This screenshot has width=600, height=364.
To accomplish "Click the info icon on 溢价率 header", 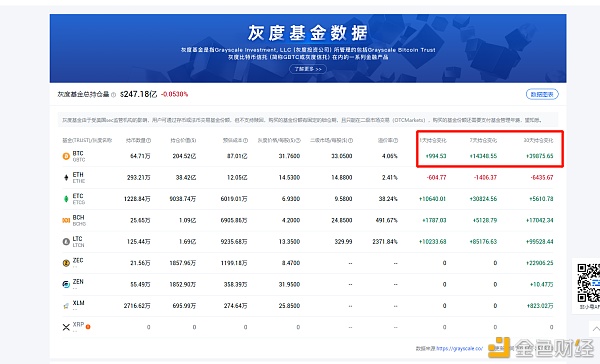I will [396, 140].
